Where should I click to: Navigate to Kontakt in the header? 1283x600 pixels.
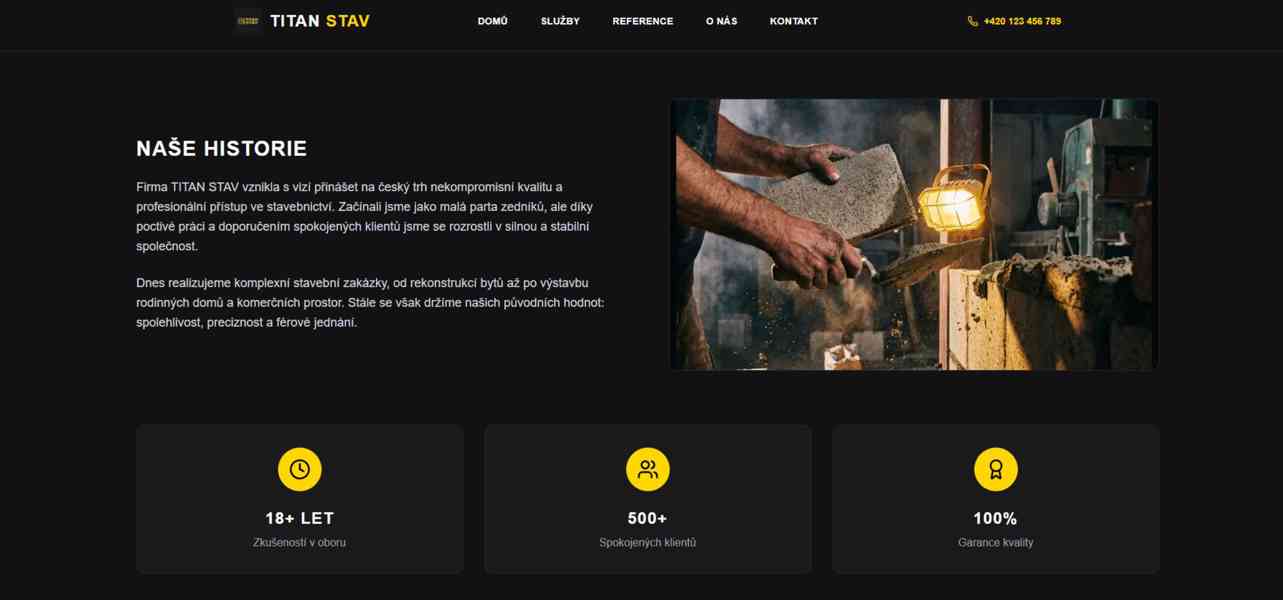click(x=794, y=21)
